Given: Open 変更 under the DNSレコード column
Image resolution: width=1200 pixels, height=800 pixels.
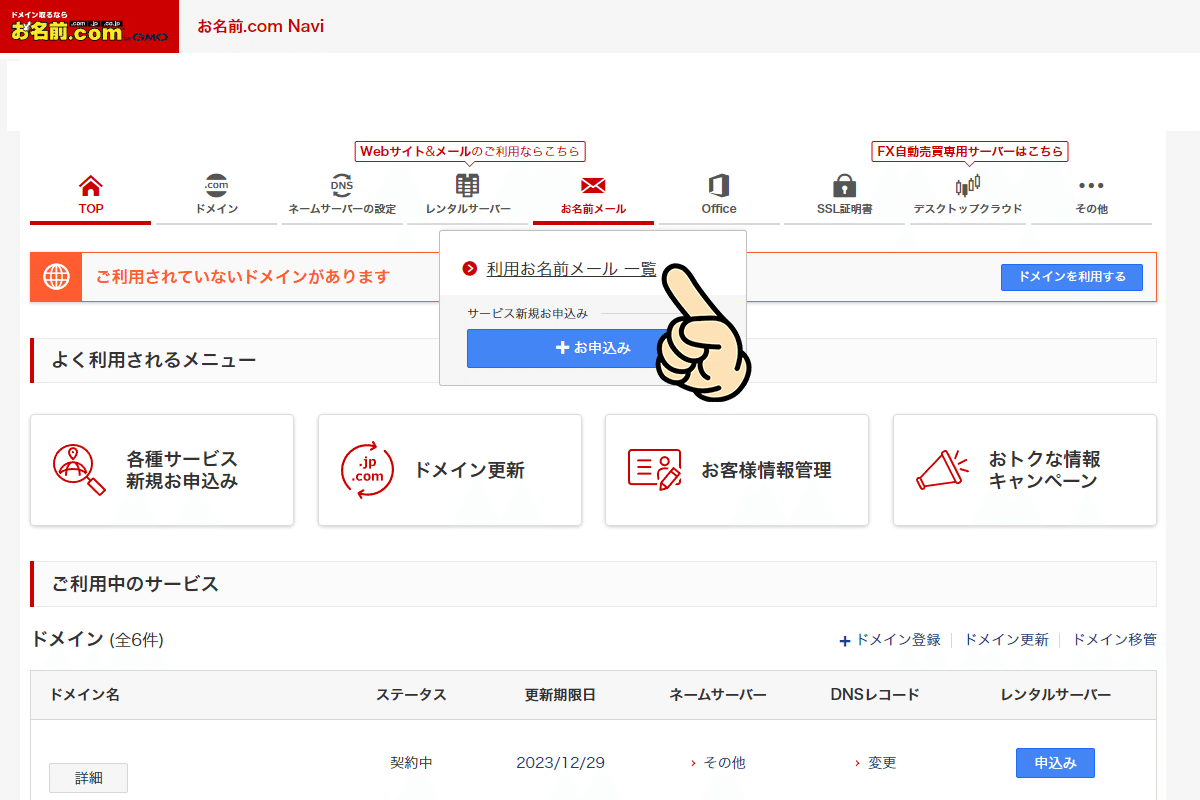Looking at the screenshot, I should pyautogui.click(x=880, y=762).
